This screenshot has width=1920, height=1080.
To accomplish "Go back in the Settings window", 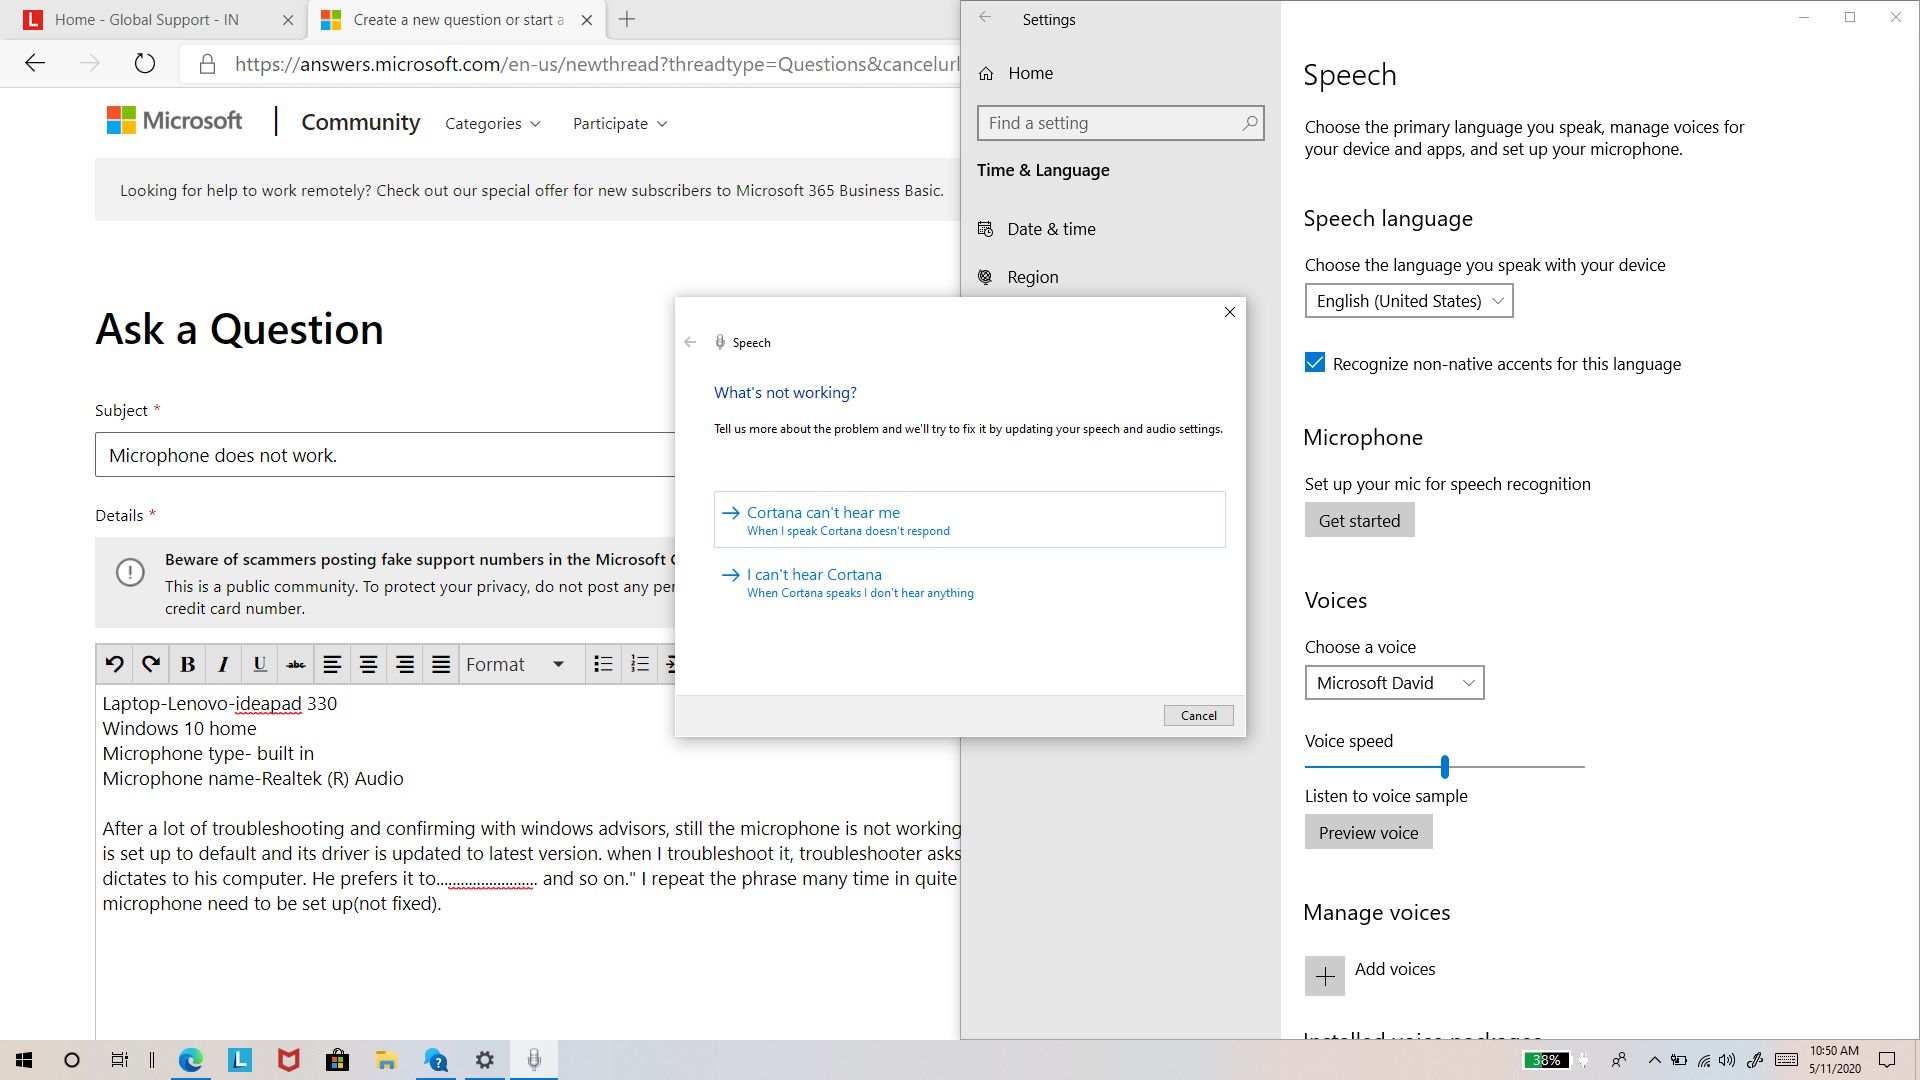I will (985, 17).
